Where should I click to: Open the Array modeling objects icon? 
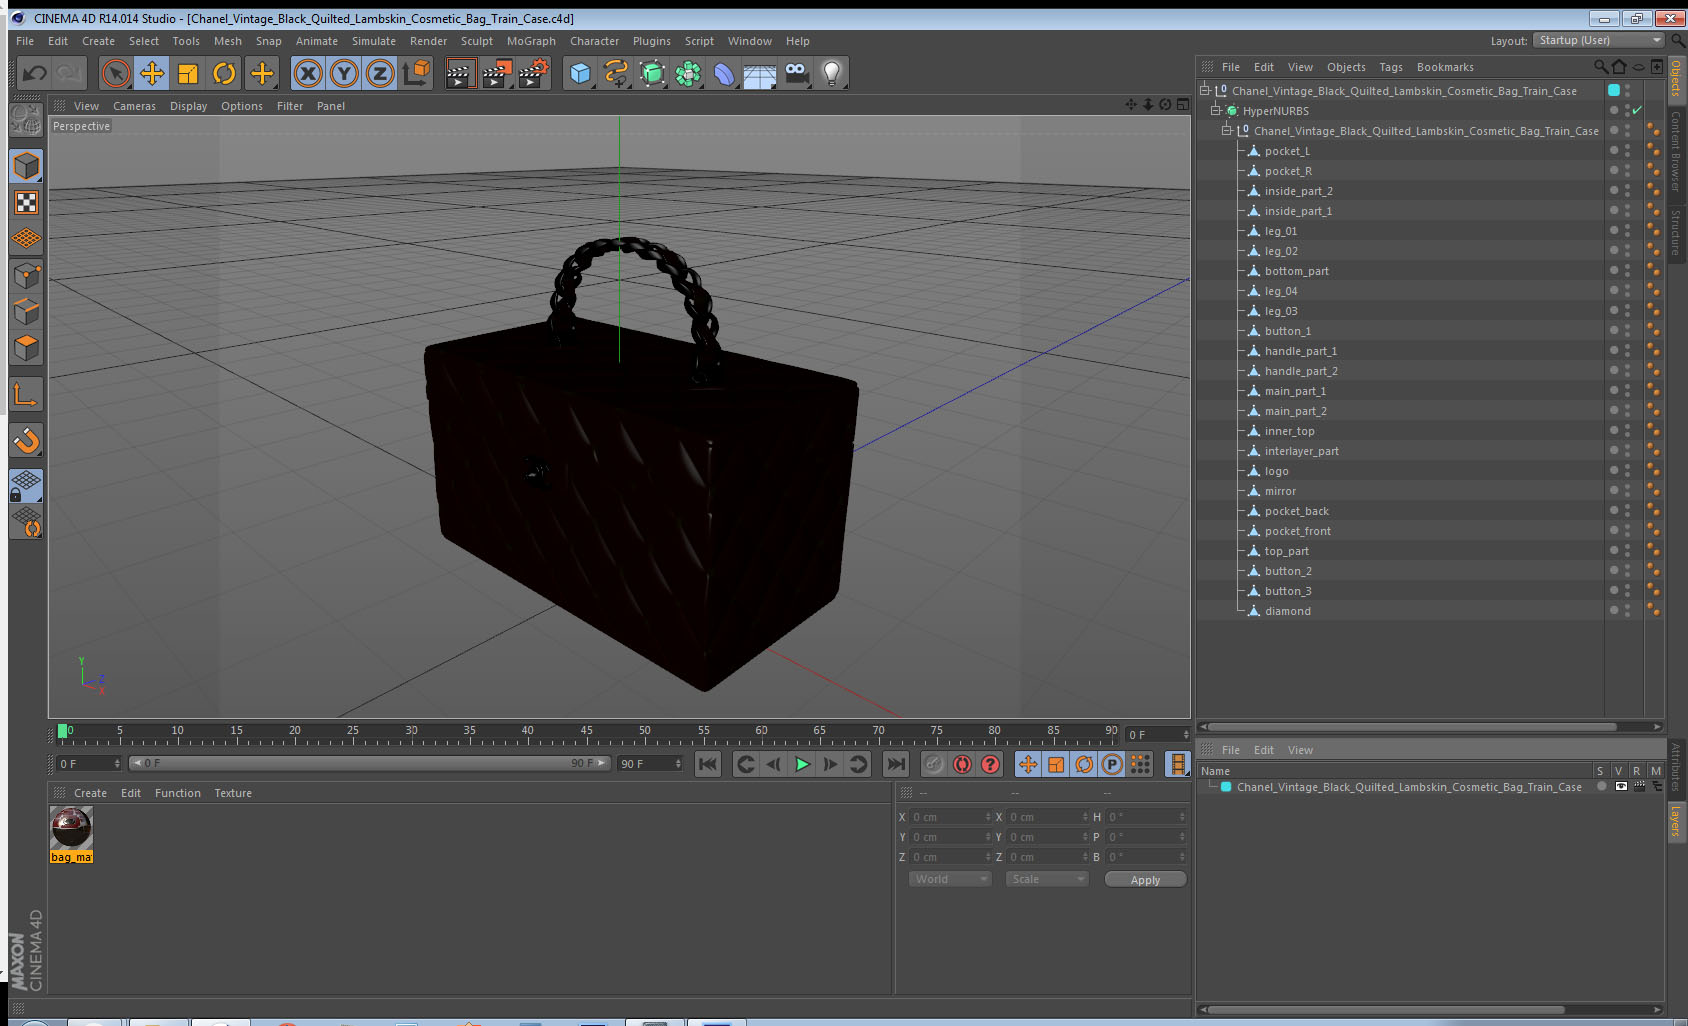click(688, 73)
